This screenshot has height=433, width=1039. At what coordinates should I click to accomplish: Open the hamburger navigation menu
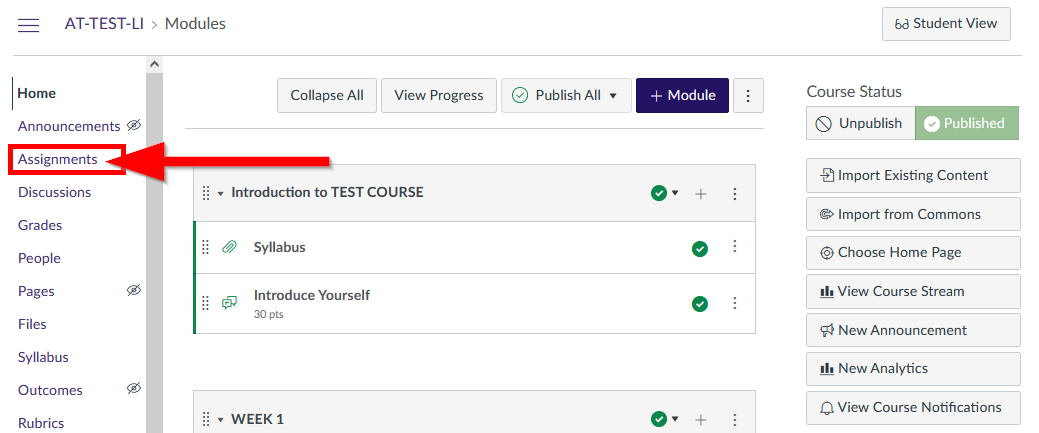pyautogui.click(x=28, y=25)
